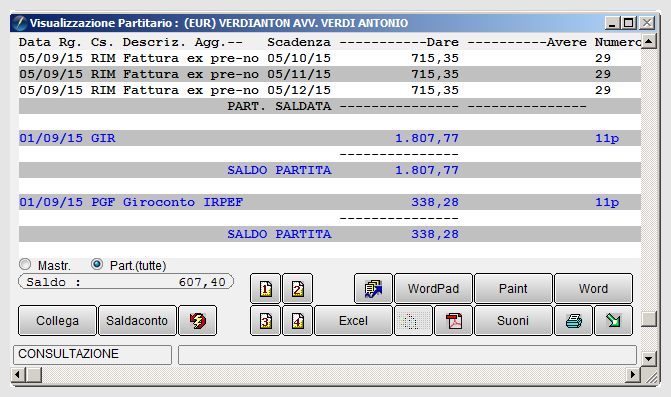Click the Saldo field showing 607,40

pyautogui.click(x=126, y=281)
